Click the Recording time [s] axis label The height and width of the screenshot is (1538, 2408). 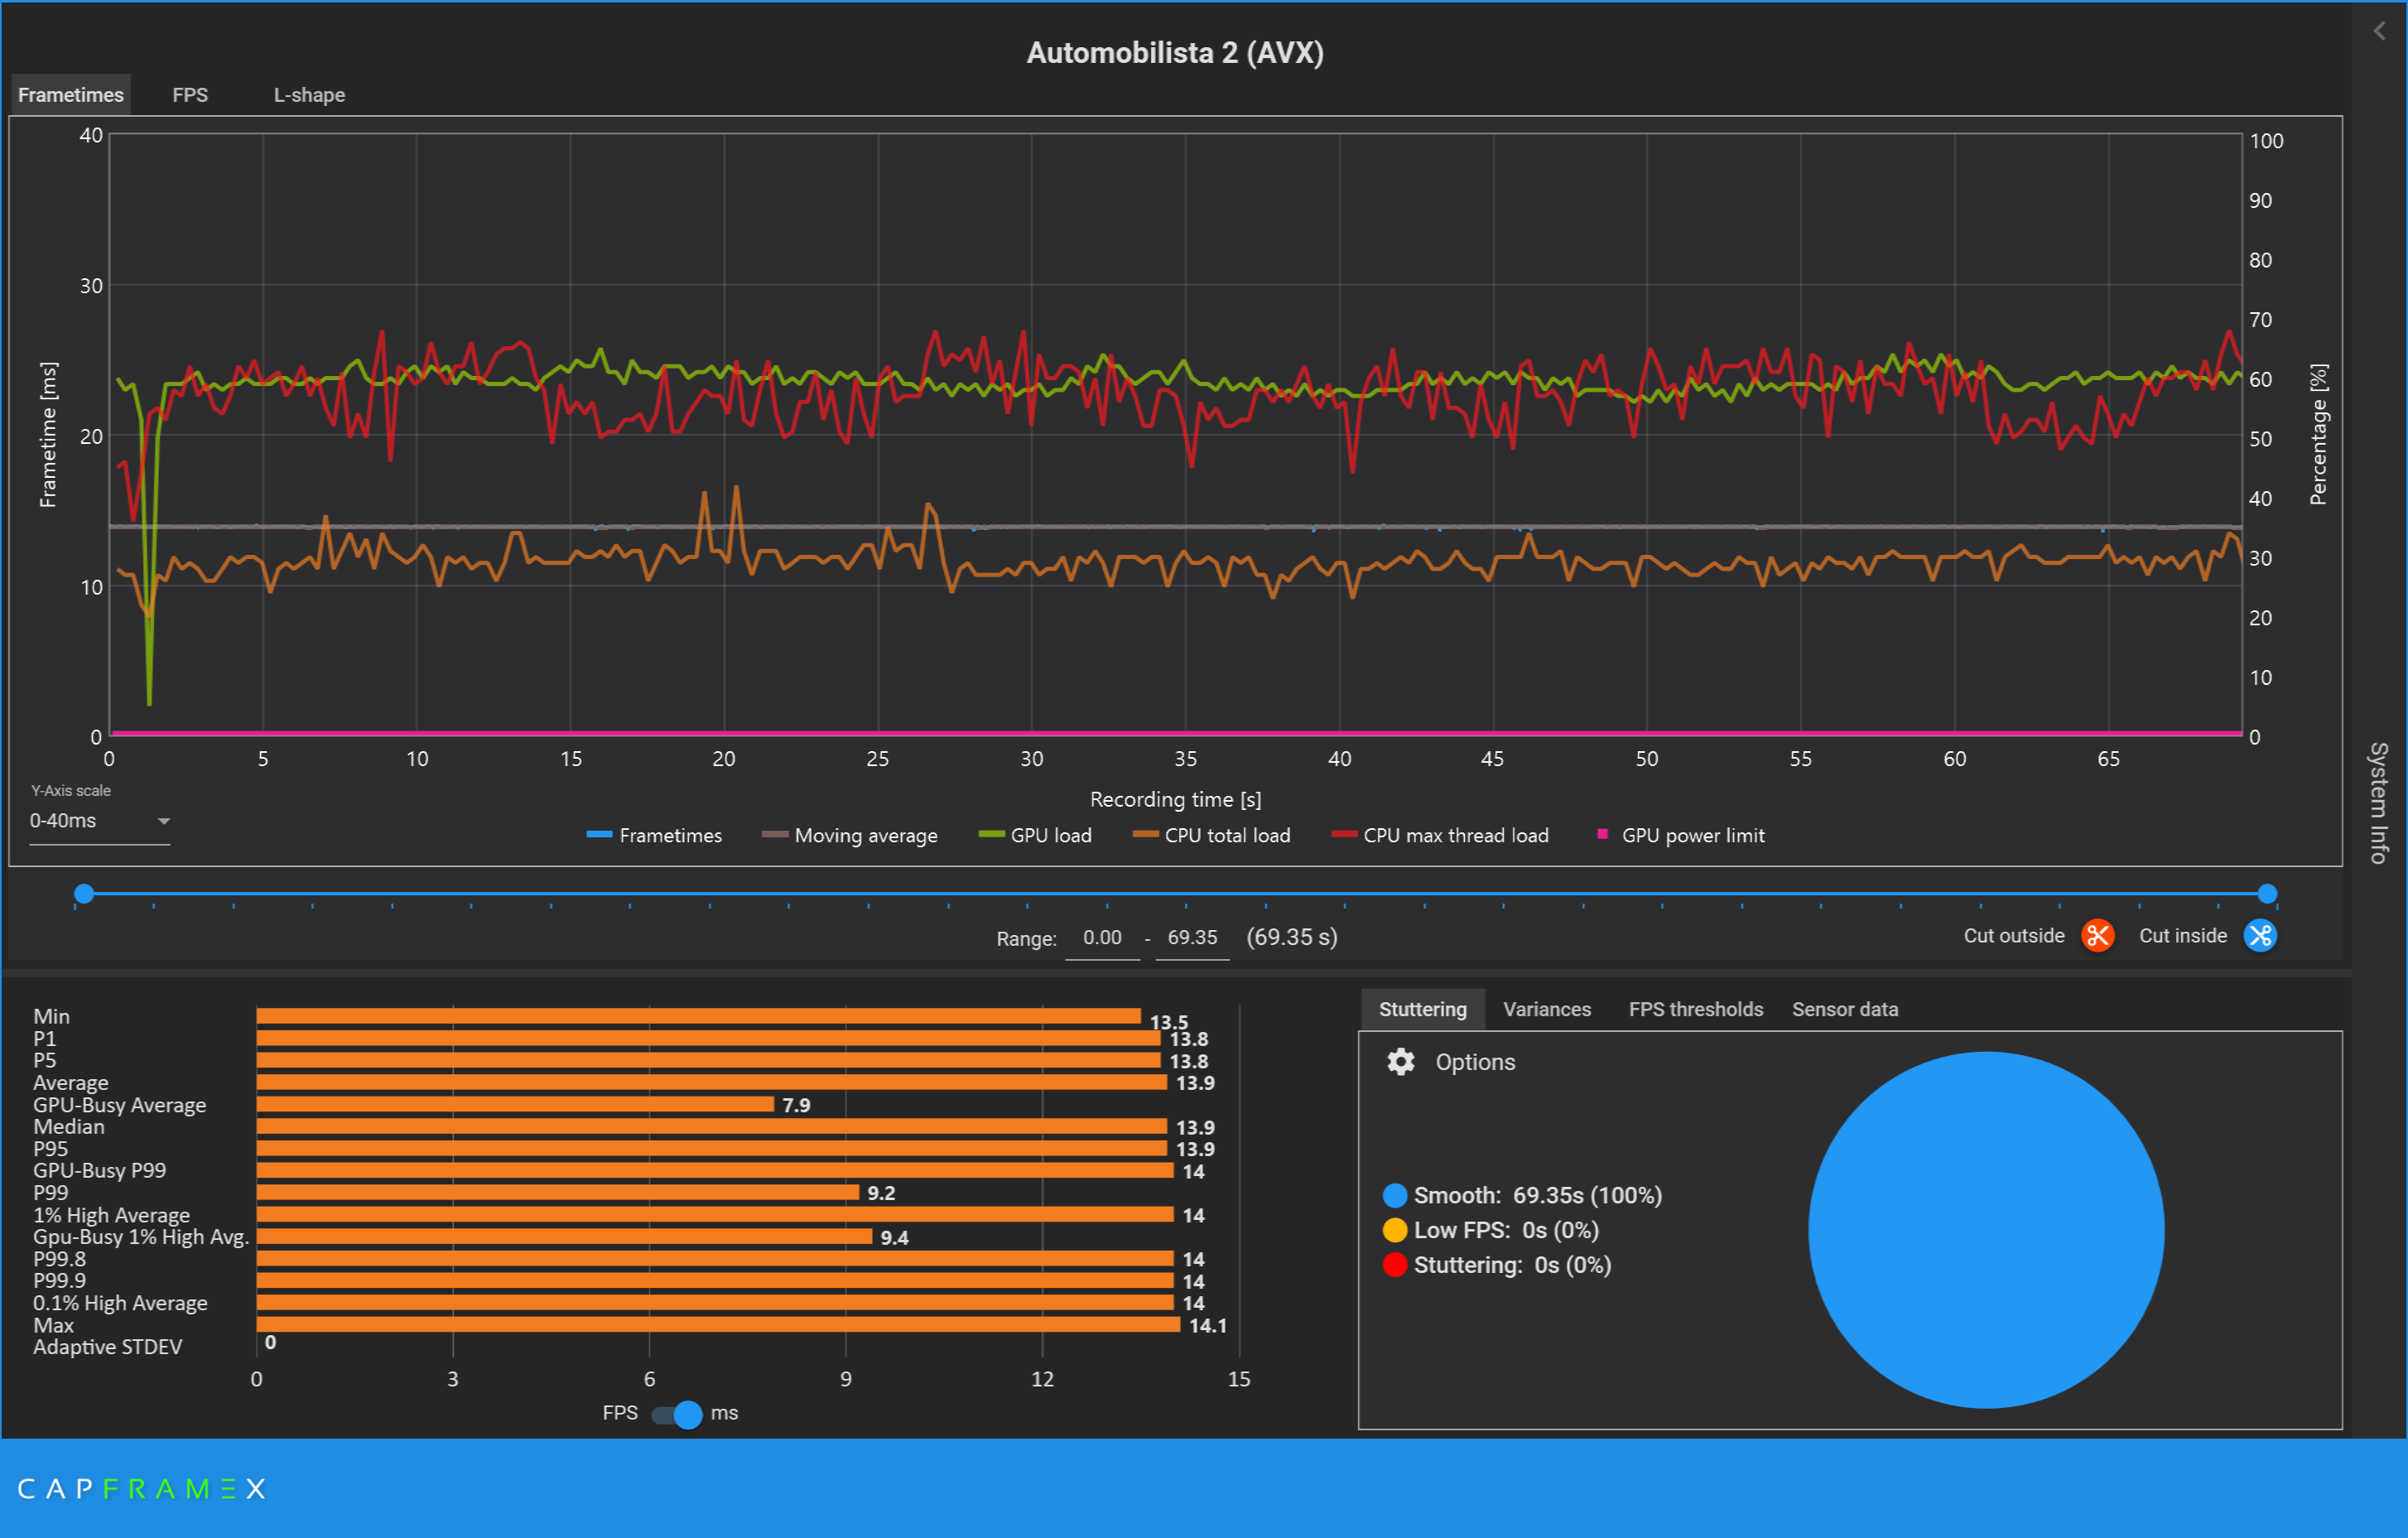click(1175, 799)
